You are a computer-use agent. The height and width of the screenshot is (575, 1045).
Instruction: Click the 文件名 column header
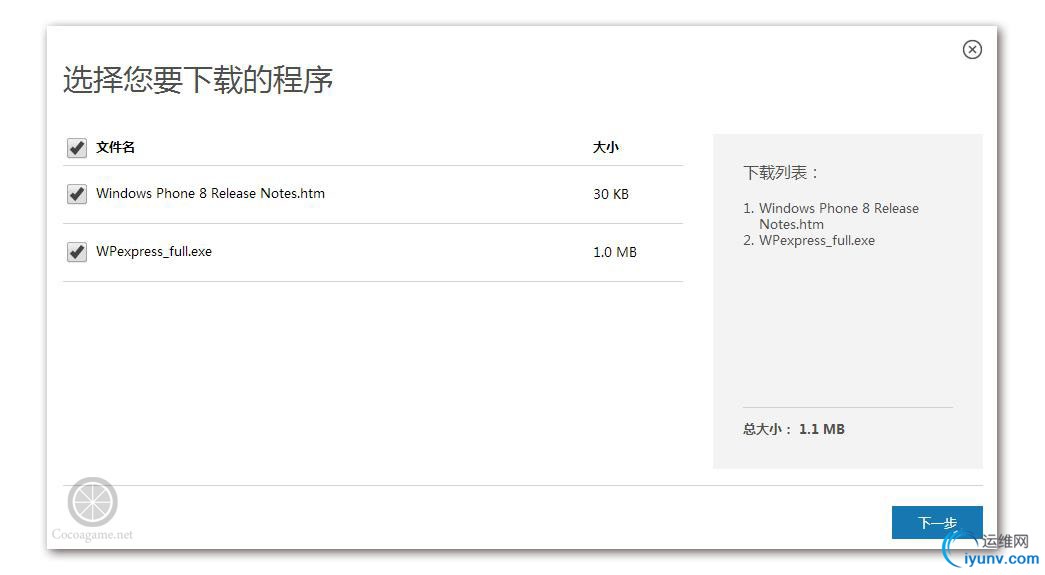pyautogui.click(x=116, y=148)
